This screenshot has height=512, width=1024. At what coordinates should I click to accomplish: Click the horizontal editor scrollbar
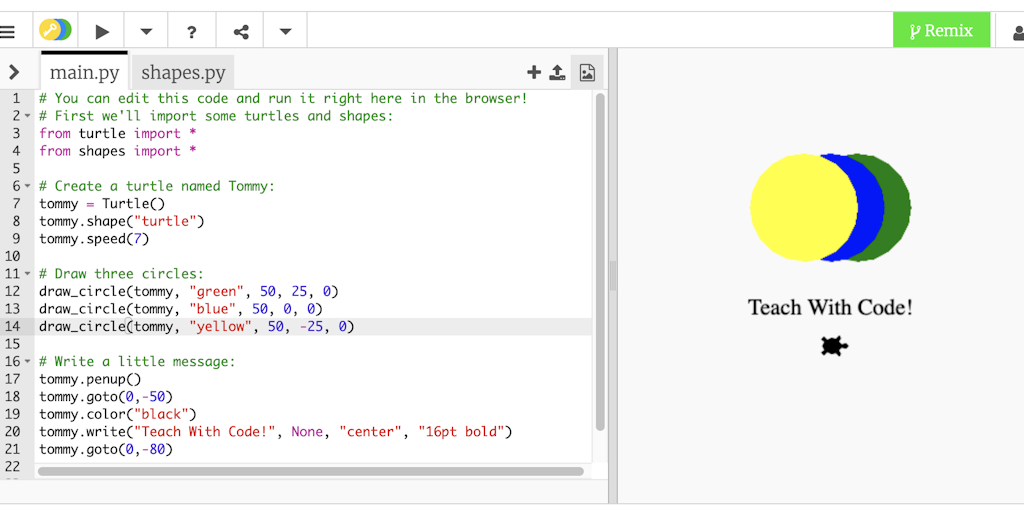(311, 471)
